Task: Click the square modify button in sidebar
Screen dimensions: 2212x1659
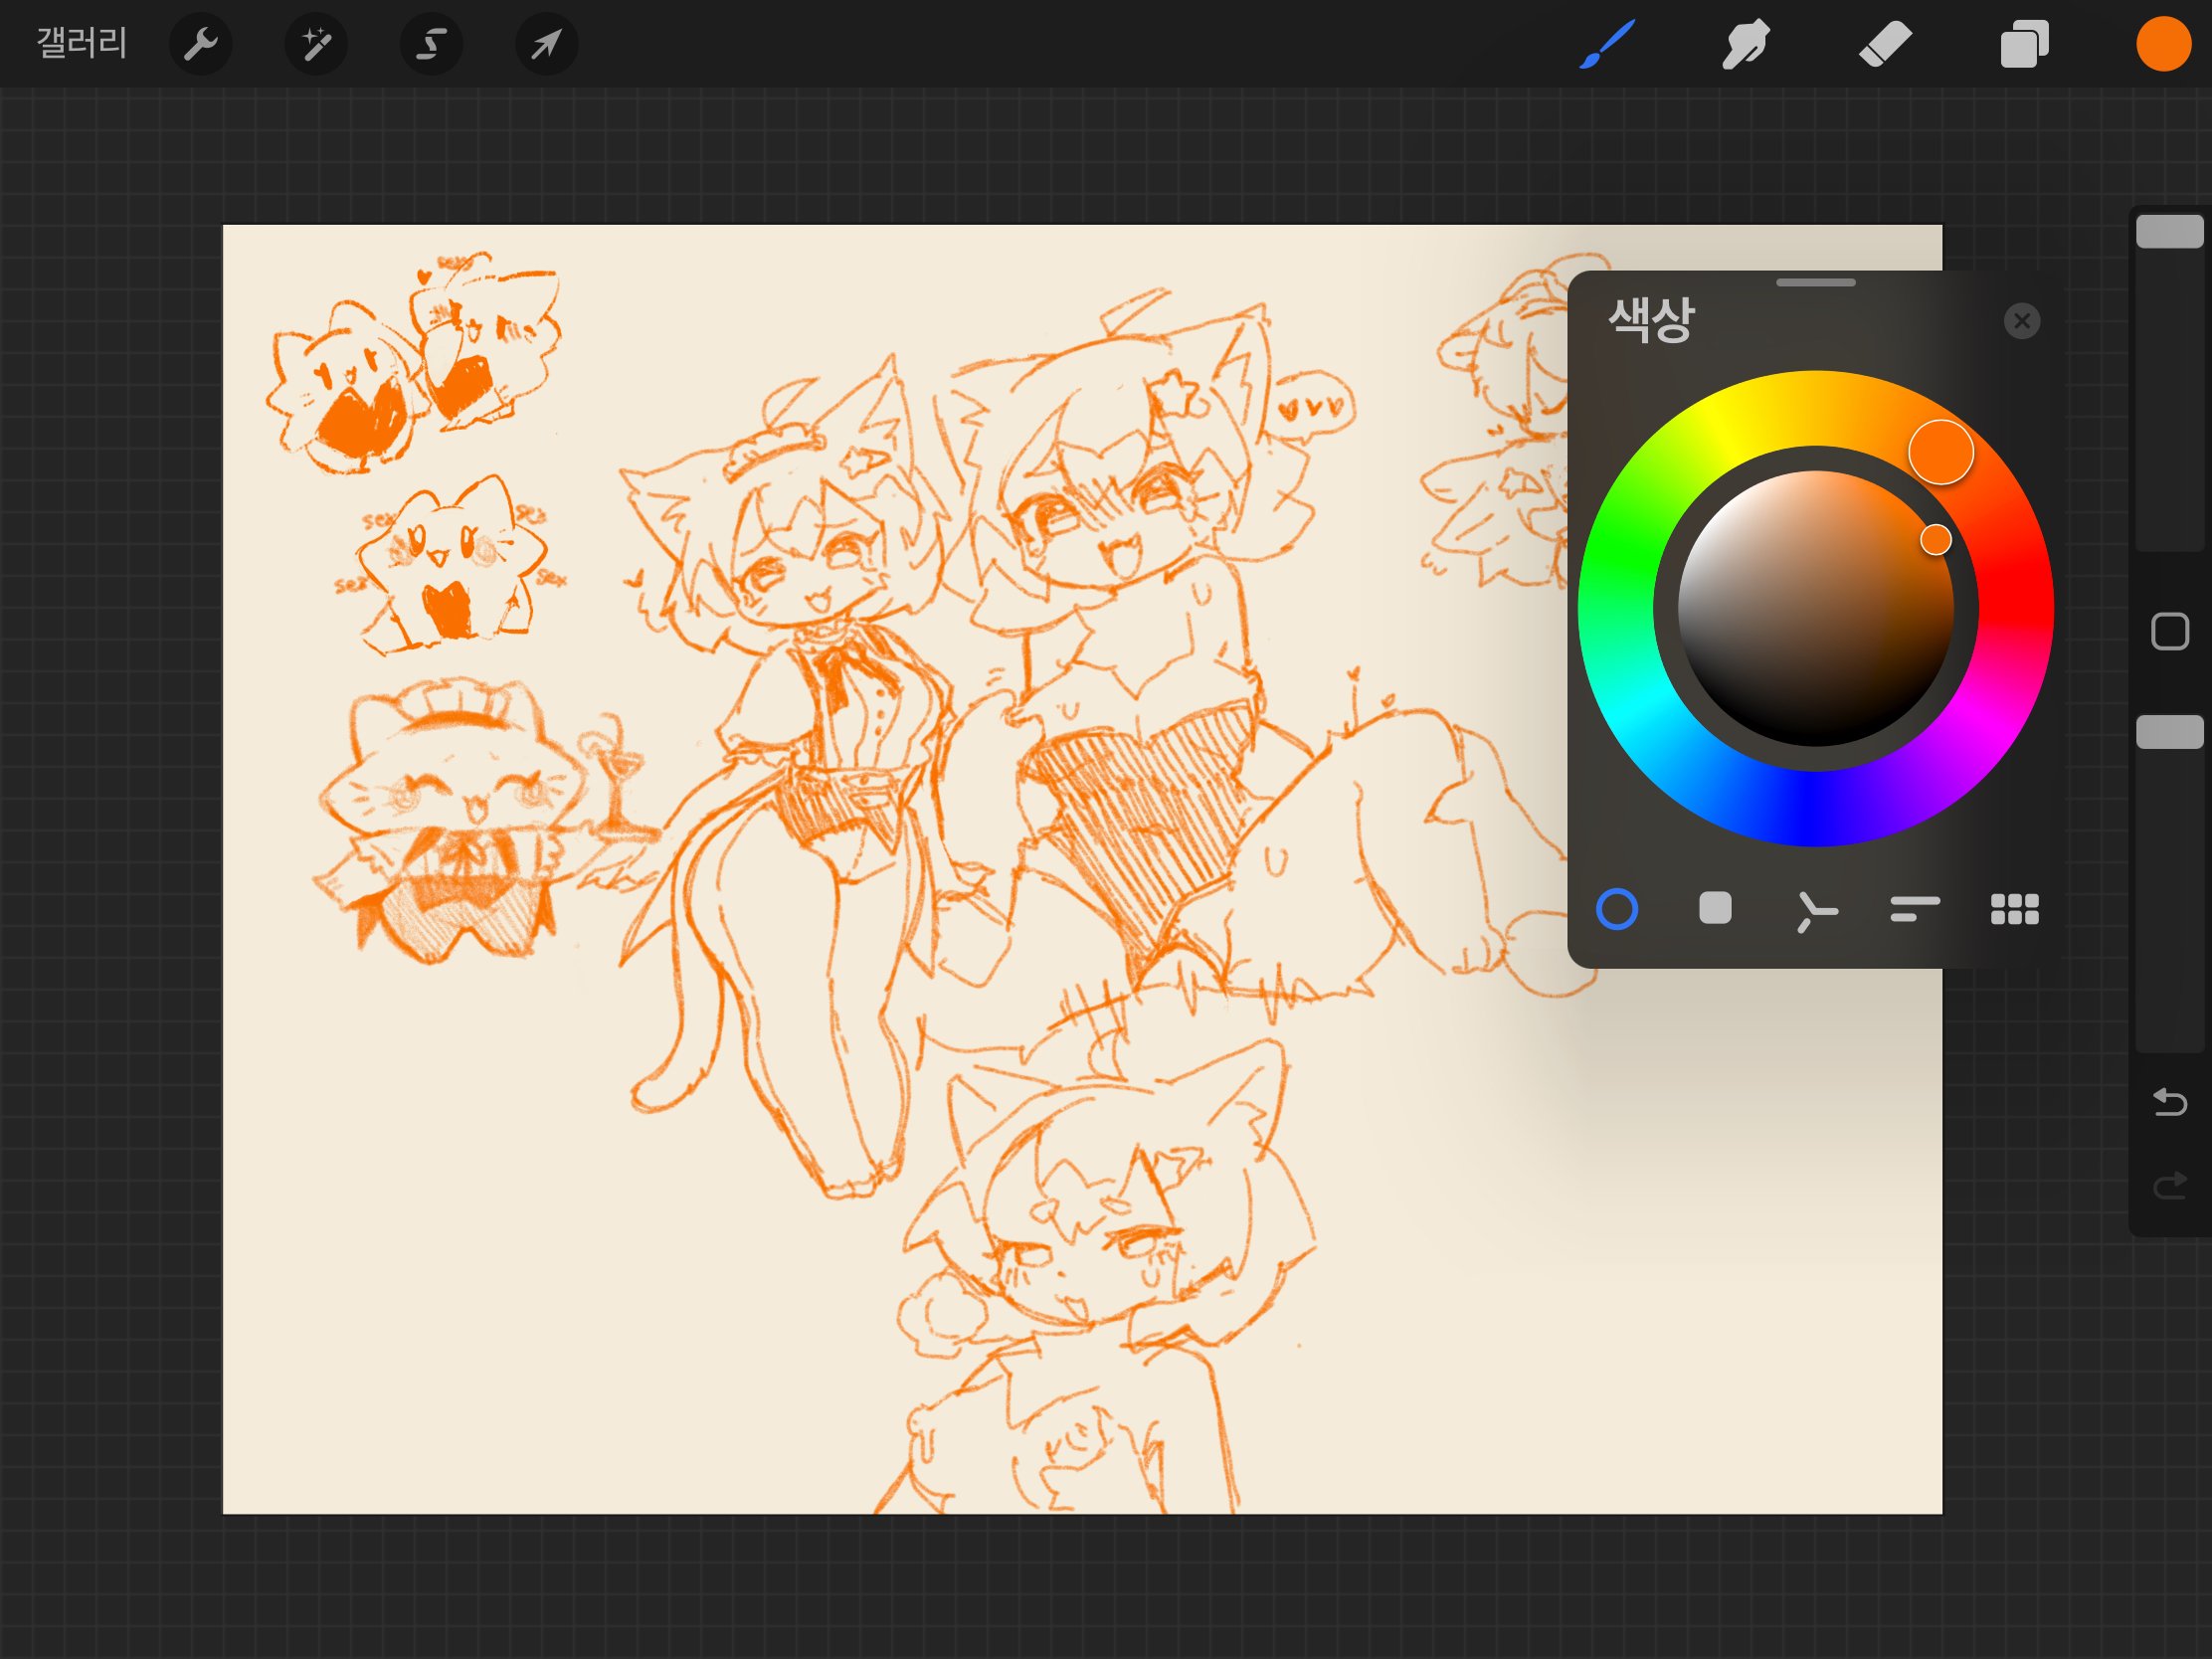Action: tap(2169, 632)
